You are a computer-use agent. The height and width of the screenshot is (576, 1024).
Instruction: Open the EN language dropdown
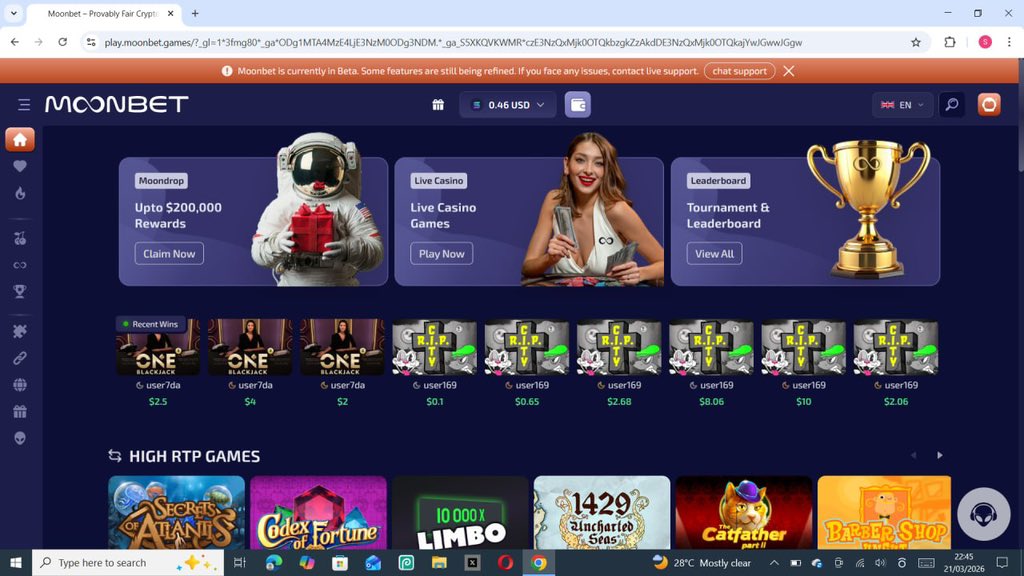coord(900,104)
